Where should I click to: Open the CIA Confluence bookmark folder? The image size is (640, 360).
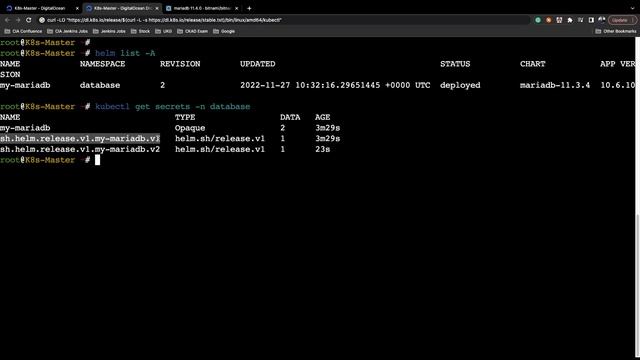point(23,31)
